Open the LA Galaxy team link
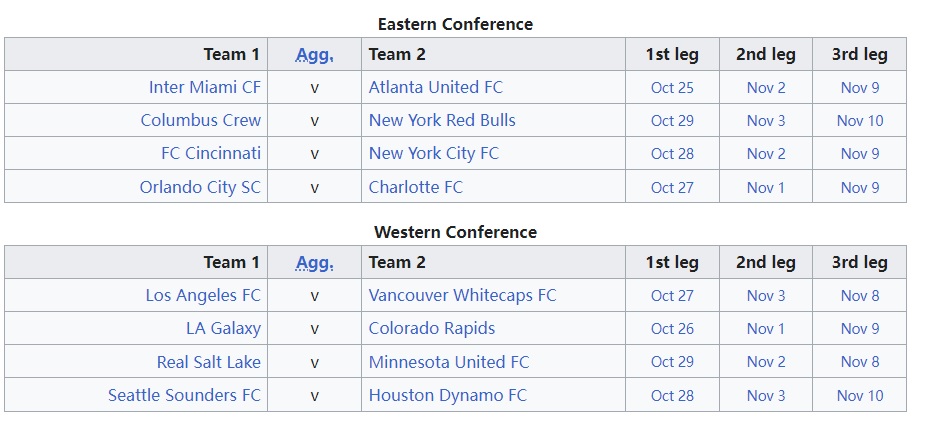Screen dimensions: 927x427 pos(223,328)
